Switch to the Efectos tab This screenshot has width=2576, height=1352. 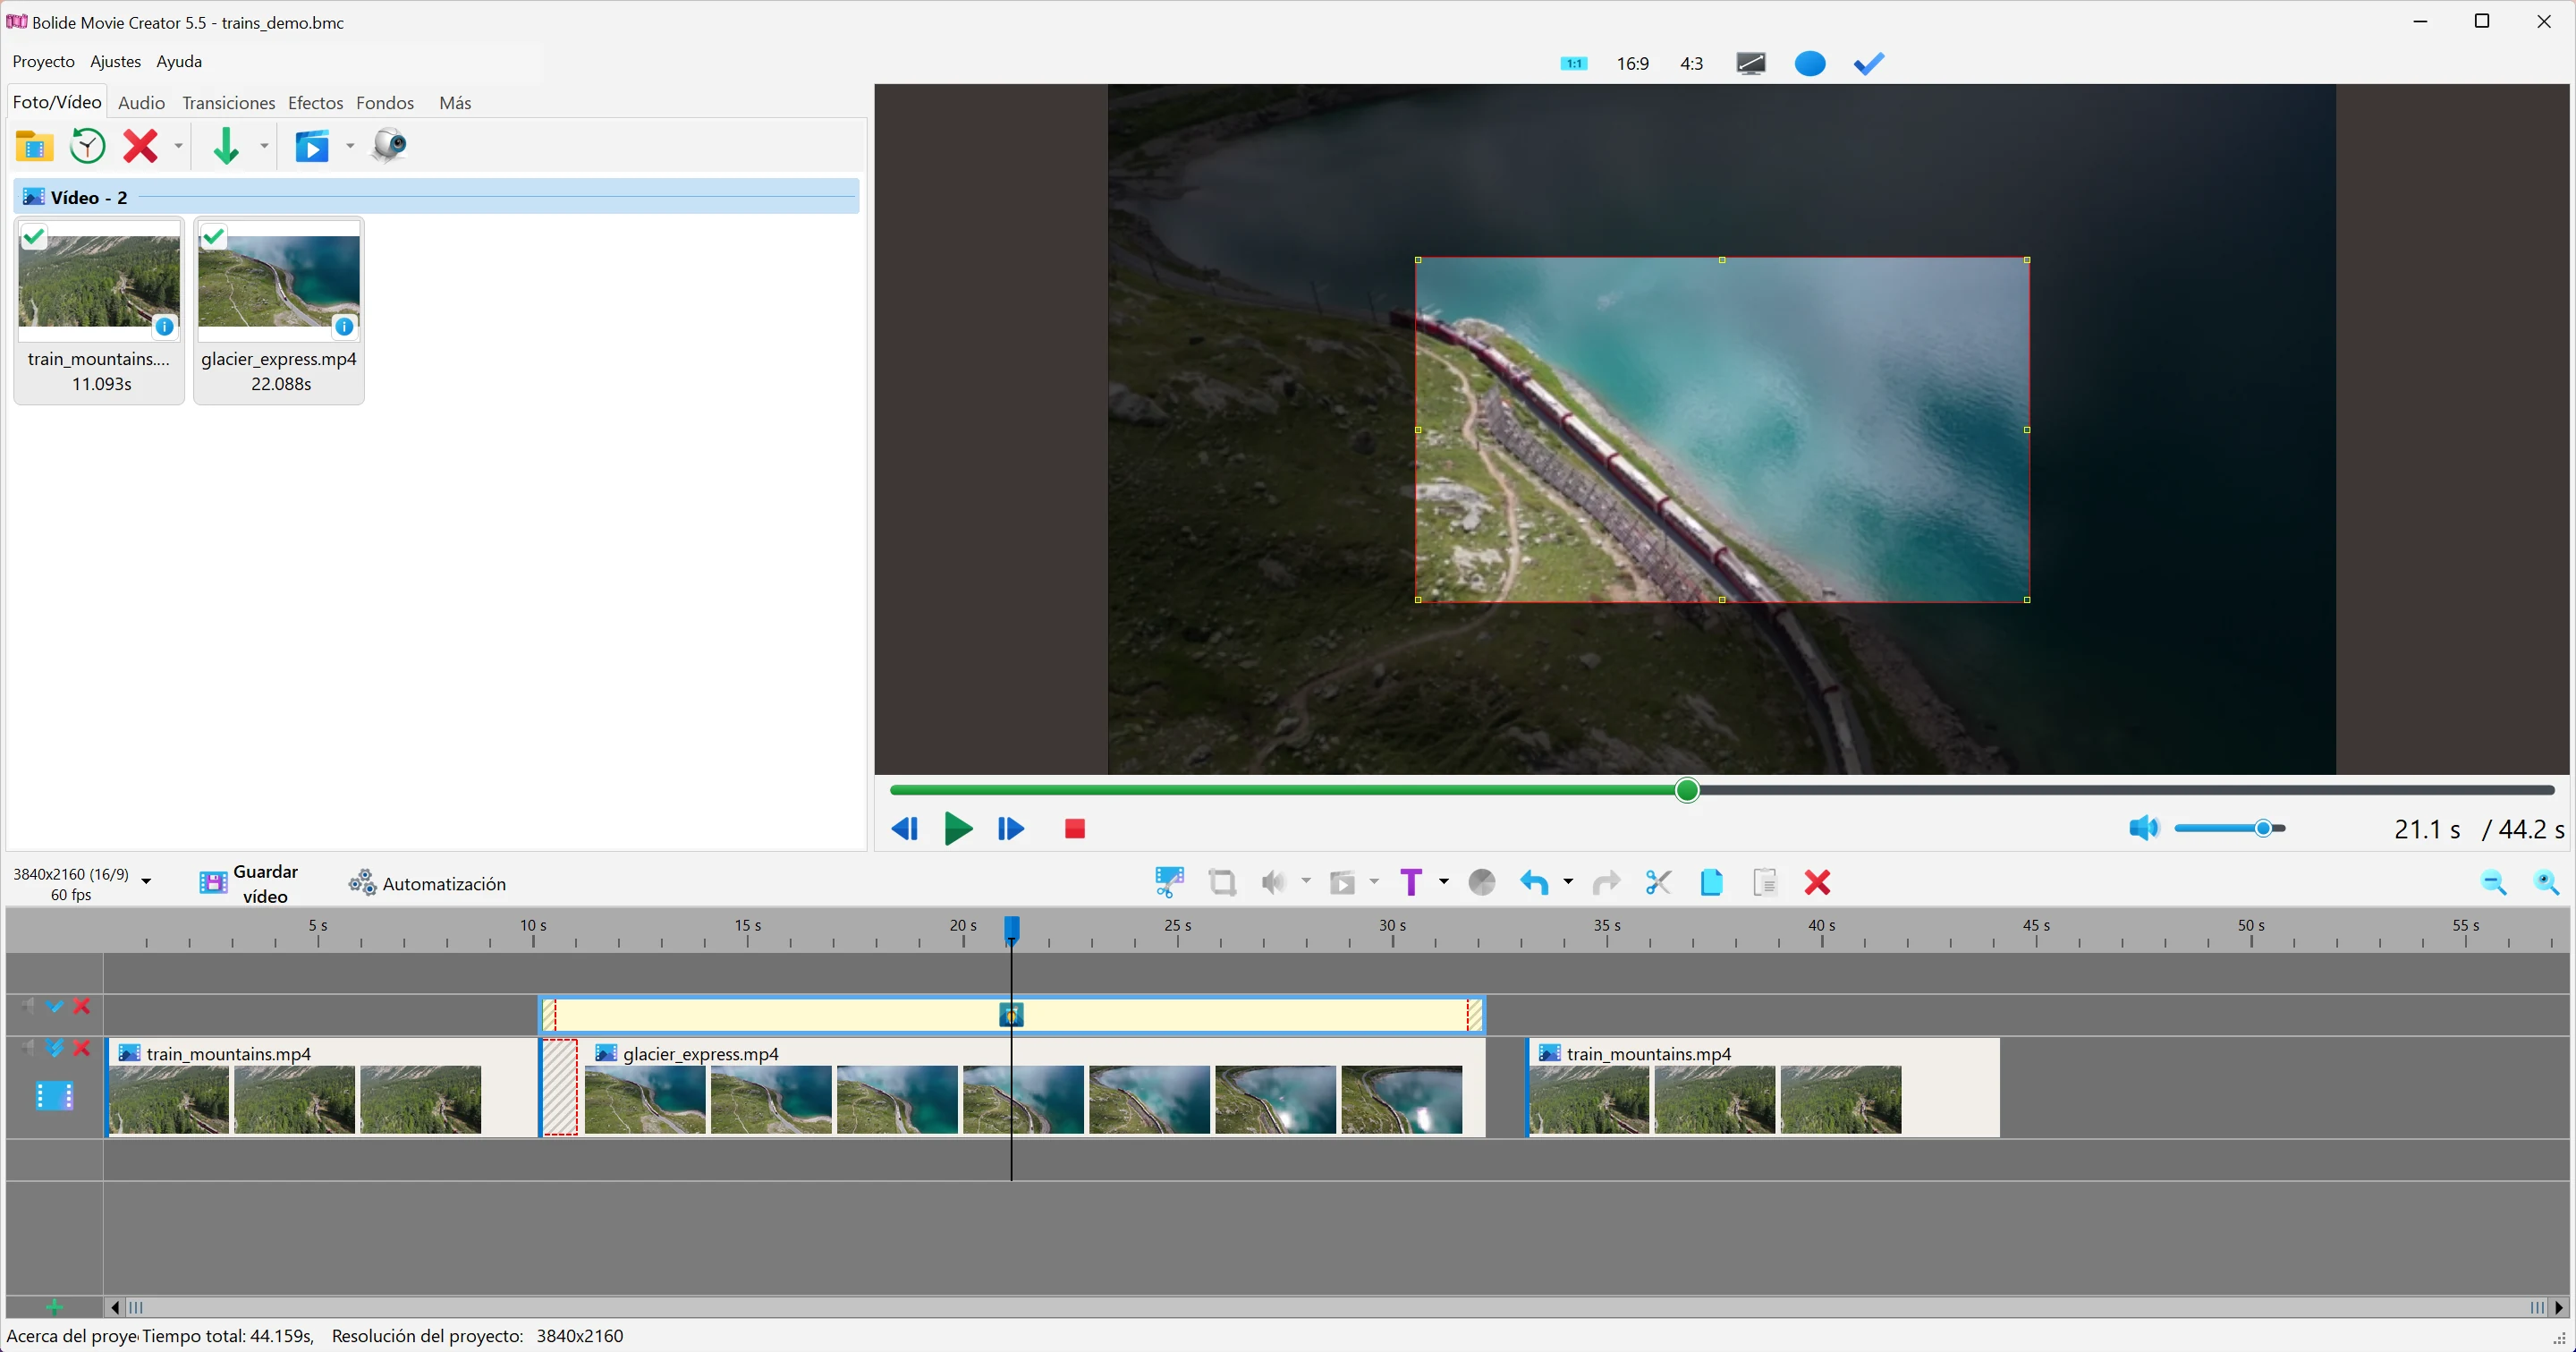pyautogui.click(x=315, y=103)
